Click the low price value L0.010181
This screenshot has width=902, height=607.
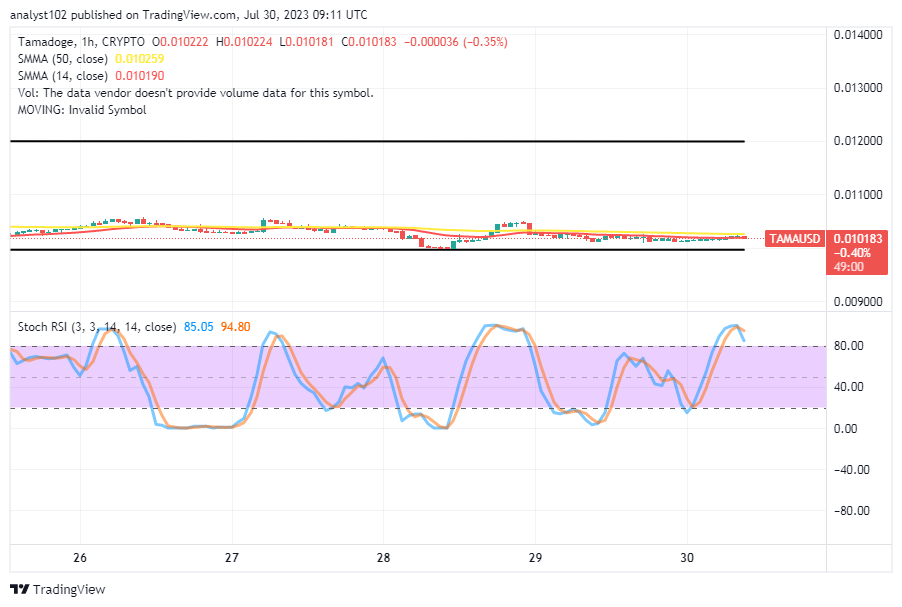click(x=306, y=42)
